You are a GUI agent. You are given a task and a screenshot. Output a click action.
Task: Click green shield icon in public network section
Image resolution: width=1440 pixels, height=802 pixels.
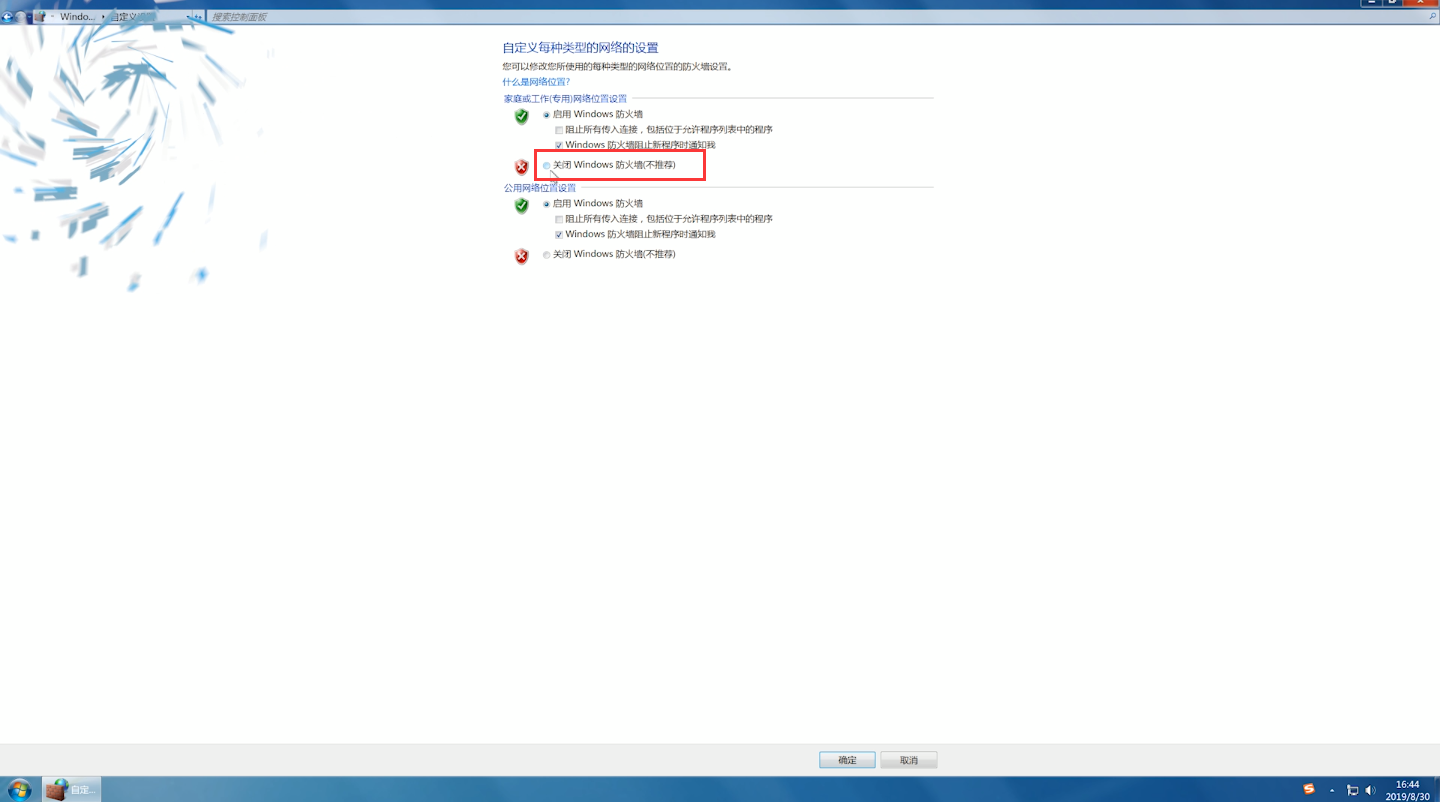click(x=521, y=206)
